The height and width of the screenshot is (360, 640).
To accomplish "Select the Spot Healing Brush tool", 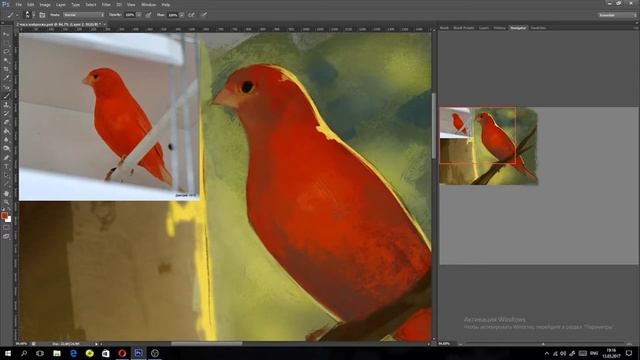I will coord(6,87).
